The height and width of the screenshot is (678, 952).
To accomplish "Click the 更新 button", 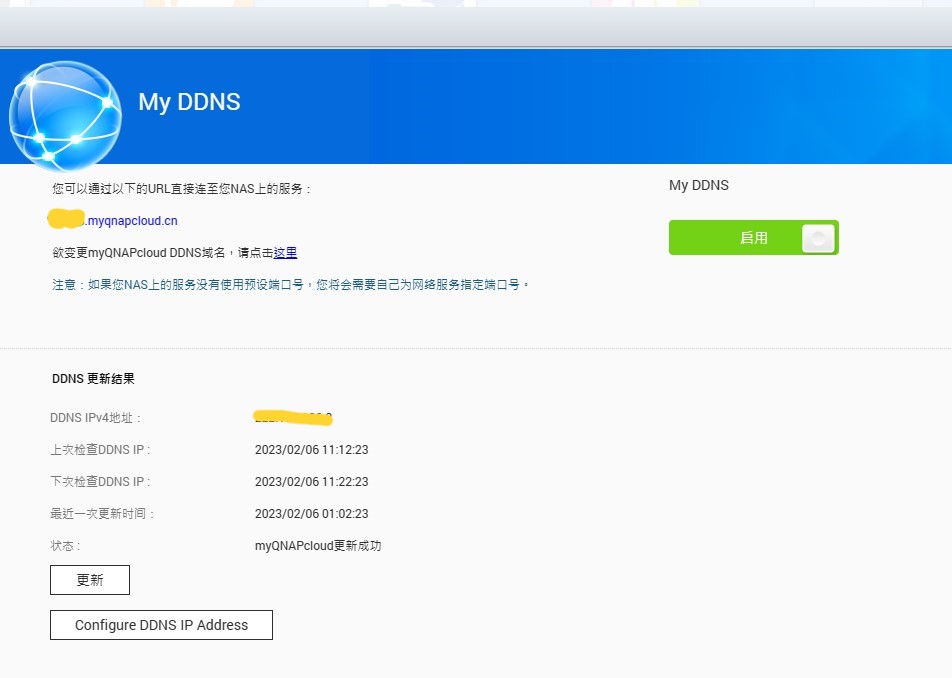I will [90, 580].
